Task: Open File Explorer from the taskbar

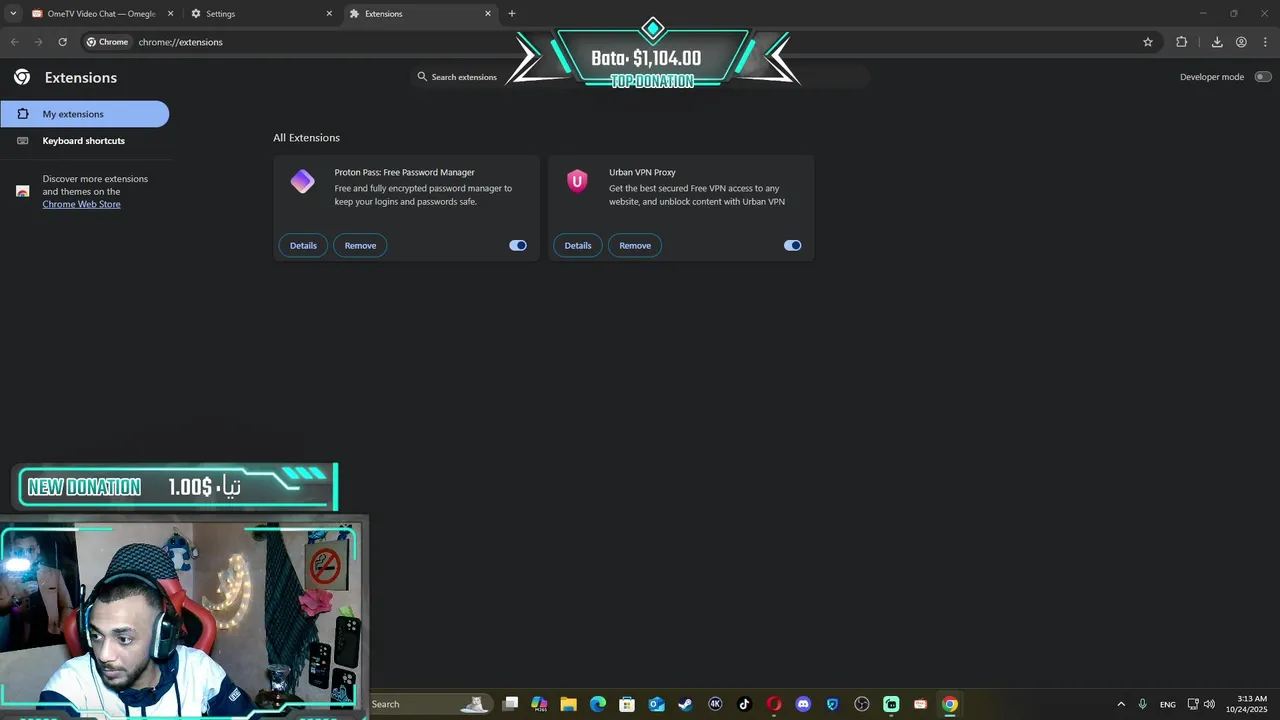Action: tap(568, 704)
